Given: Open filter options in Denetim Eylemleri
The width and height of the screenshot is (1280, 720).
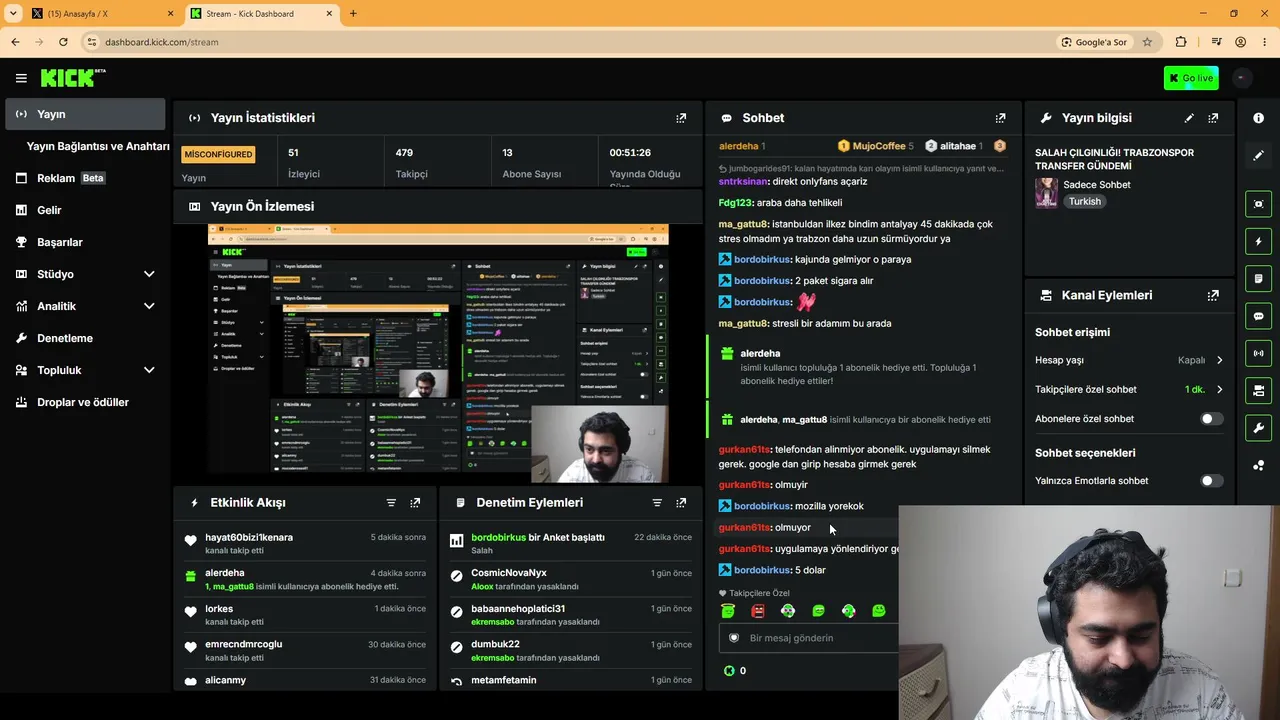Looking at the screenshot, I should (x=657, y=503).
